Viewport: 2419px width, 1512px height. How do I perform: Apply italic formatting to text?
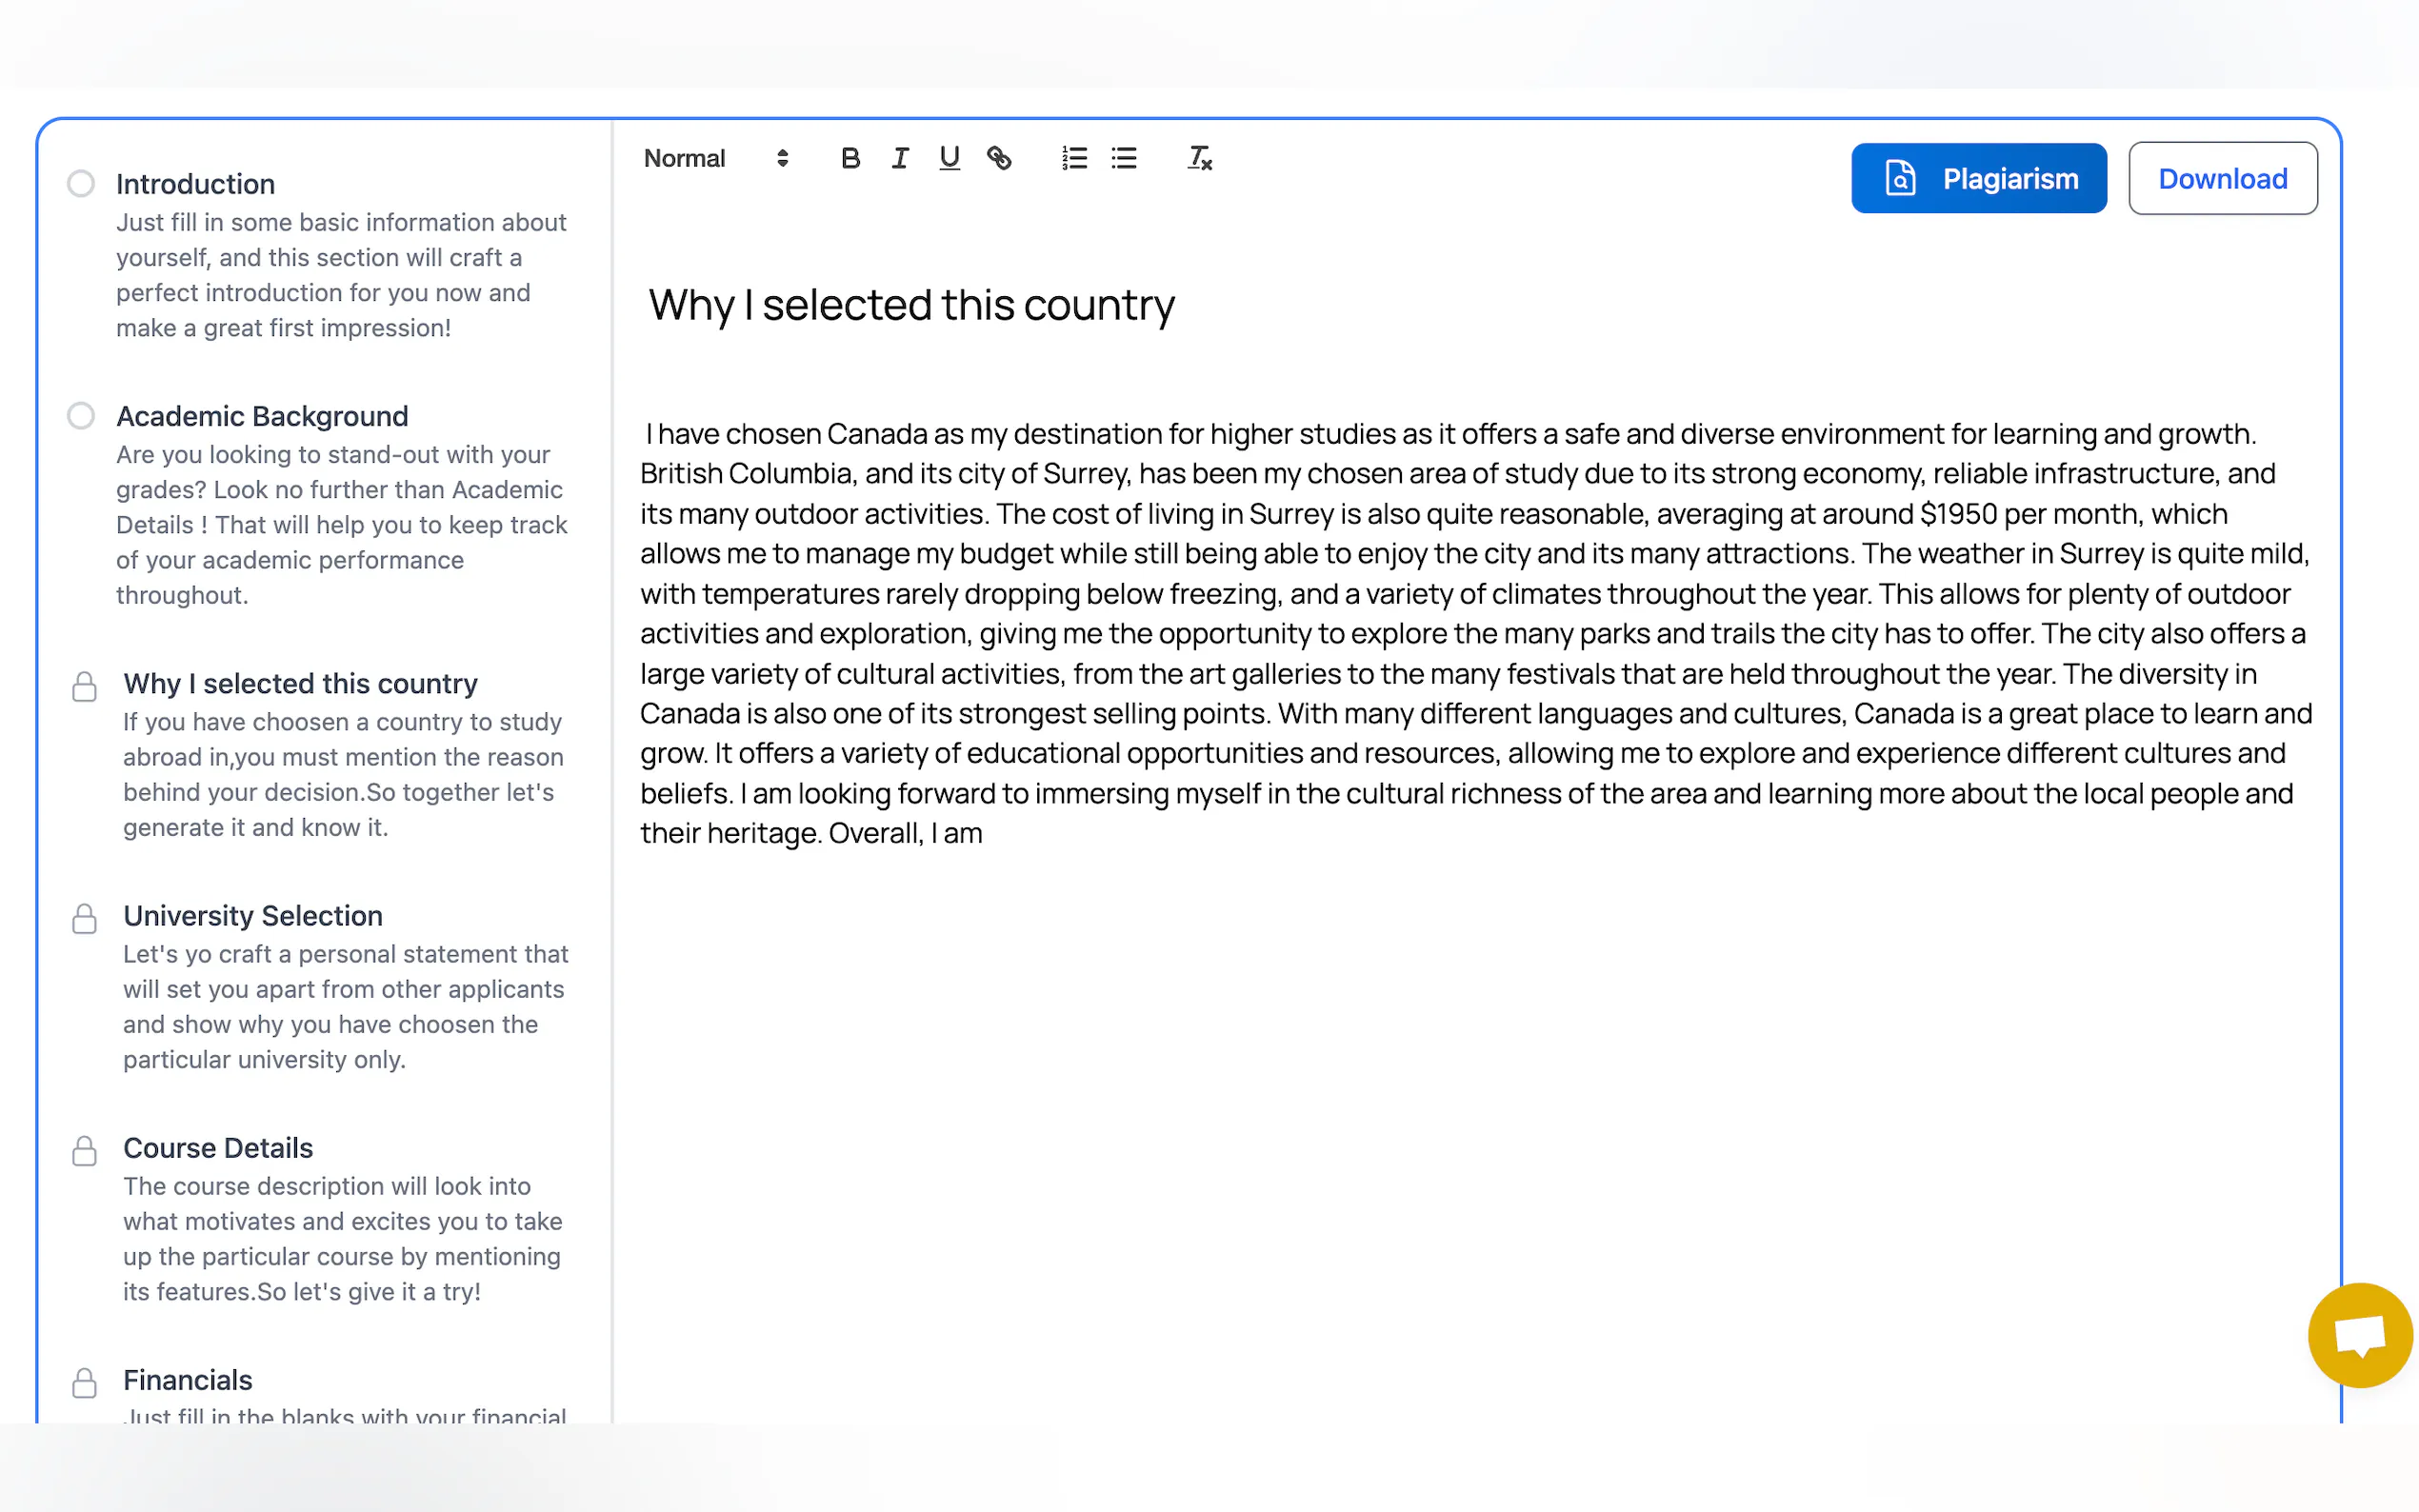(x=899, y=158)
